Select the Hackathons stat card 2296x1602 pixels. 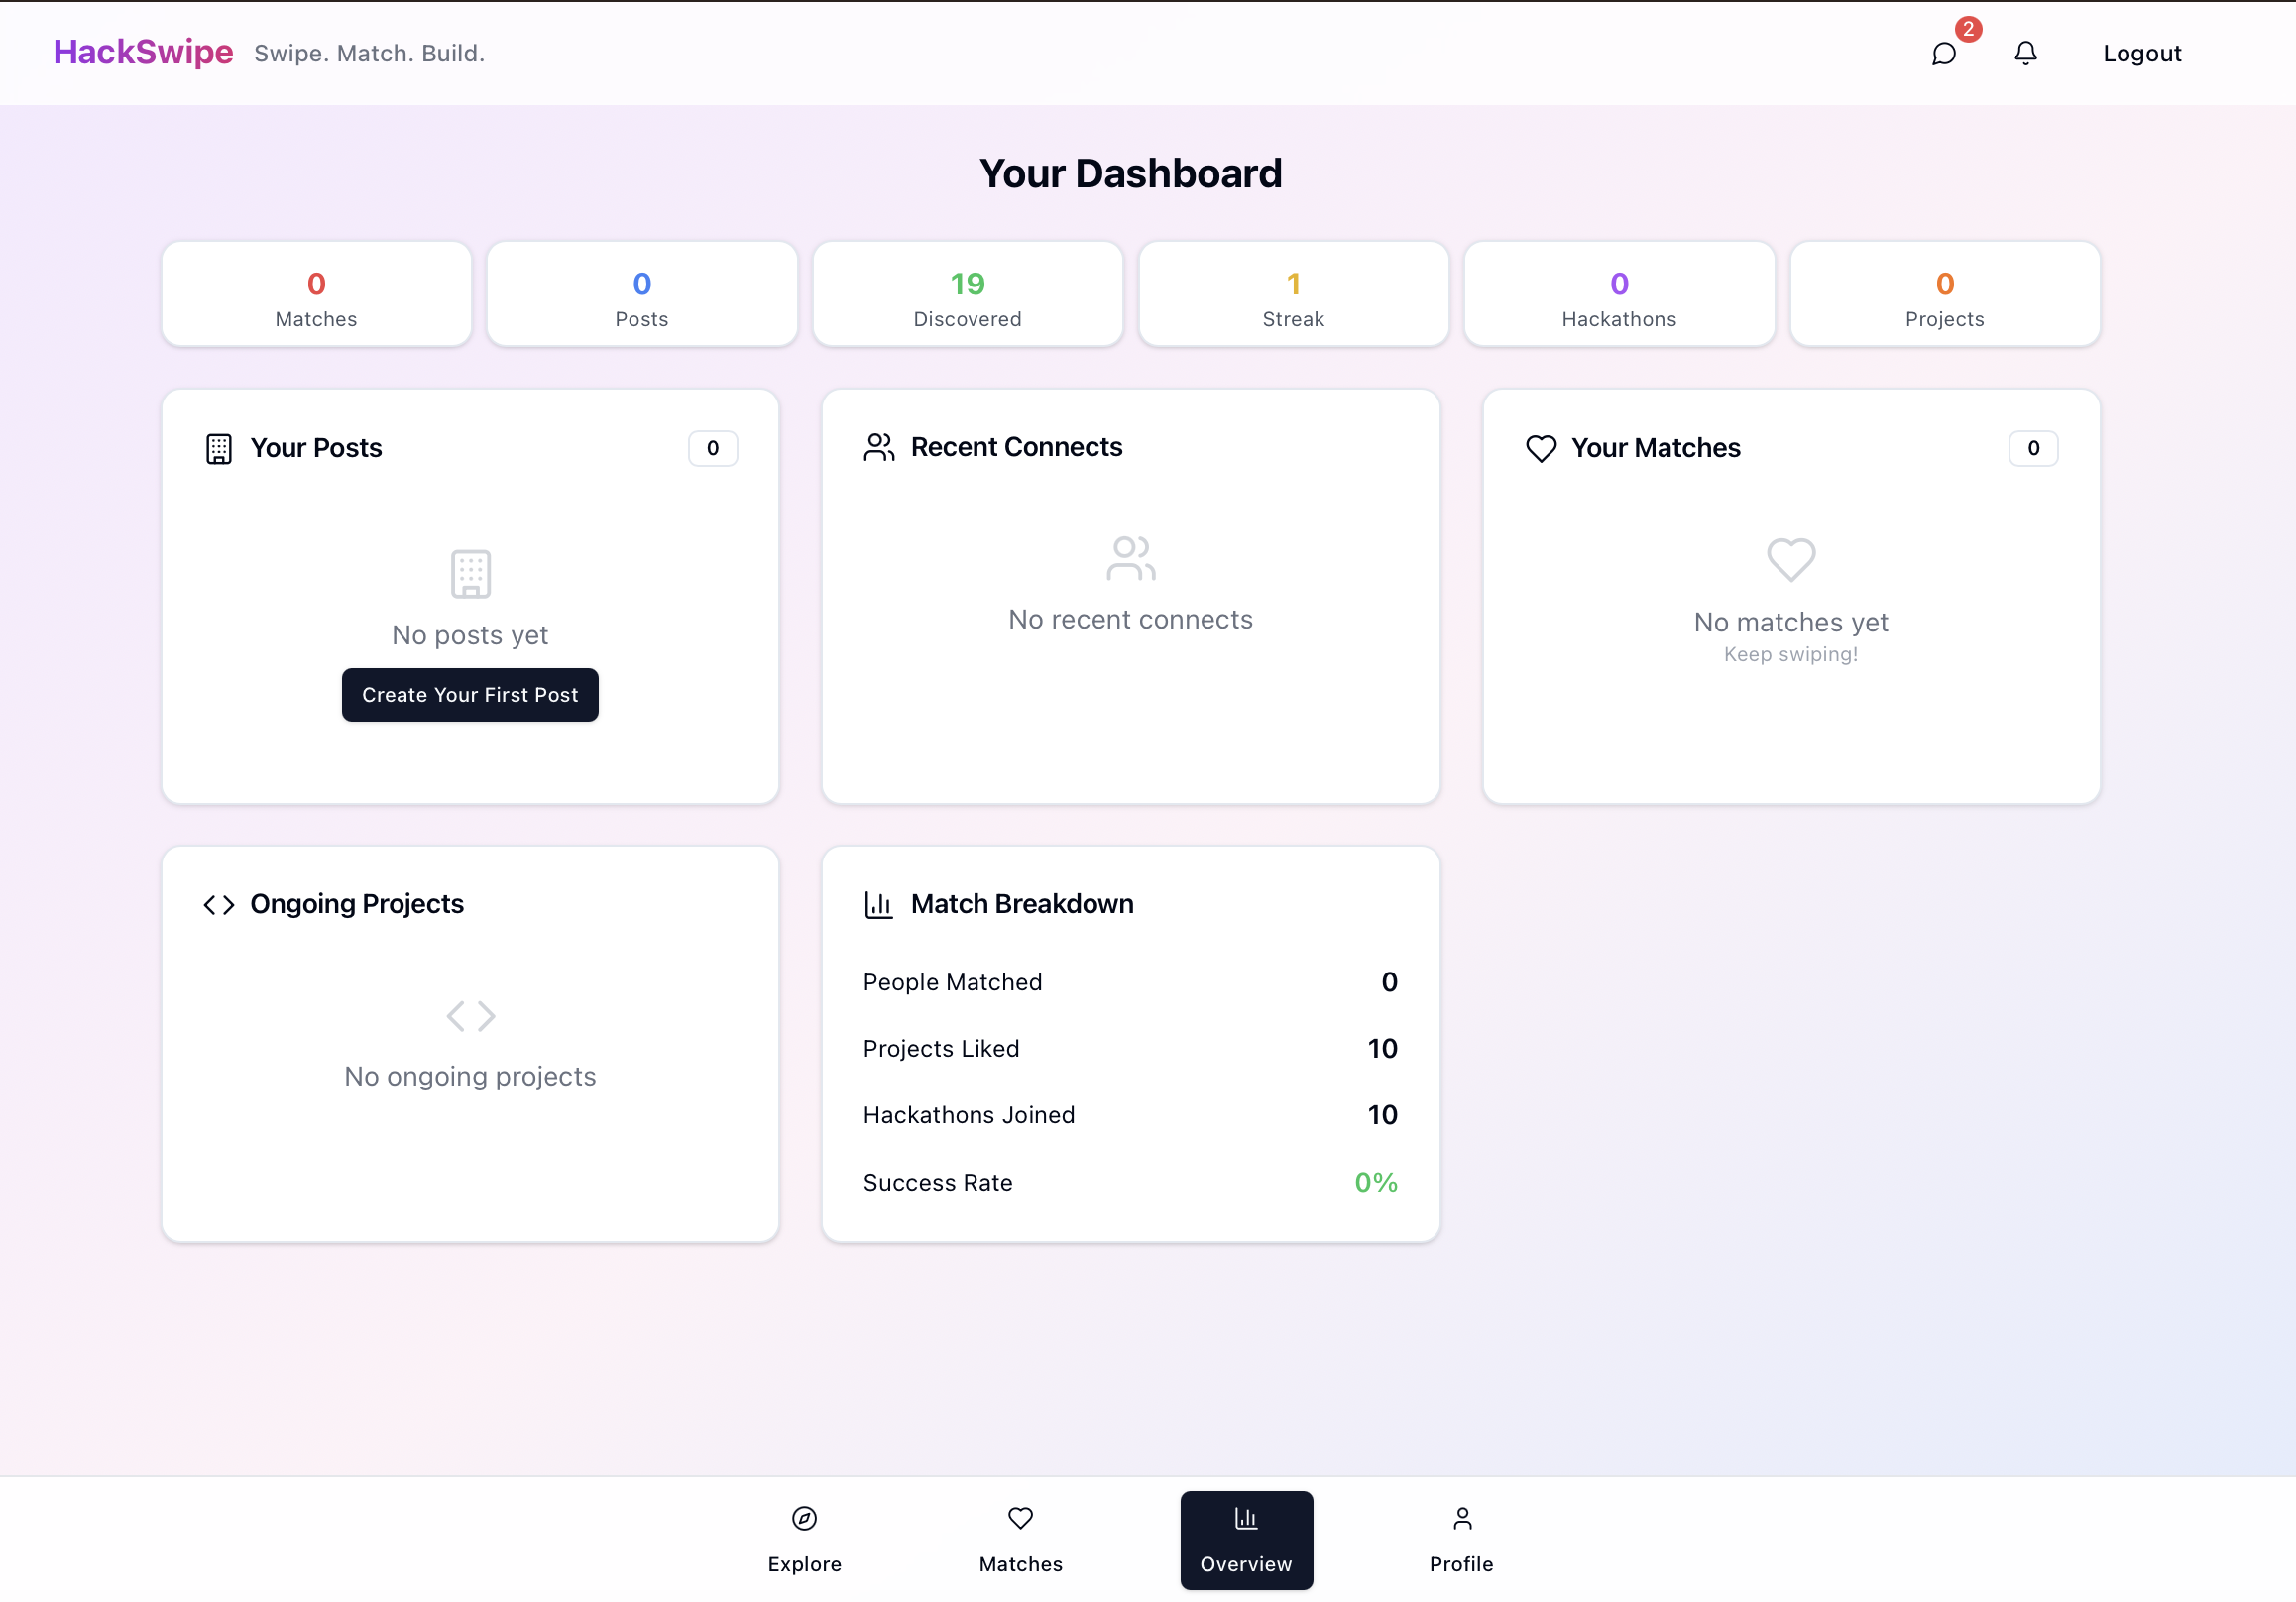point(1618,294)
